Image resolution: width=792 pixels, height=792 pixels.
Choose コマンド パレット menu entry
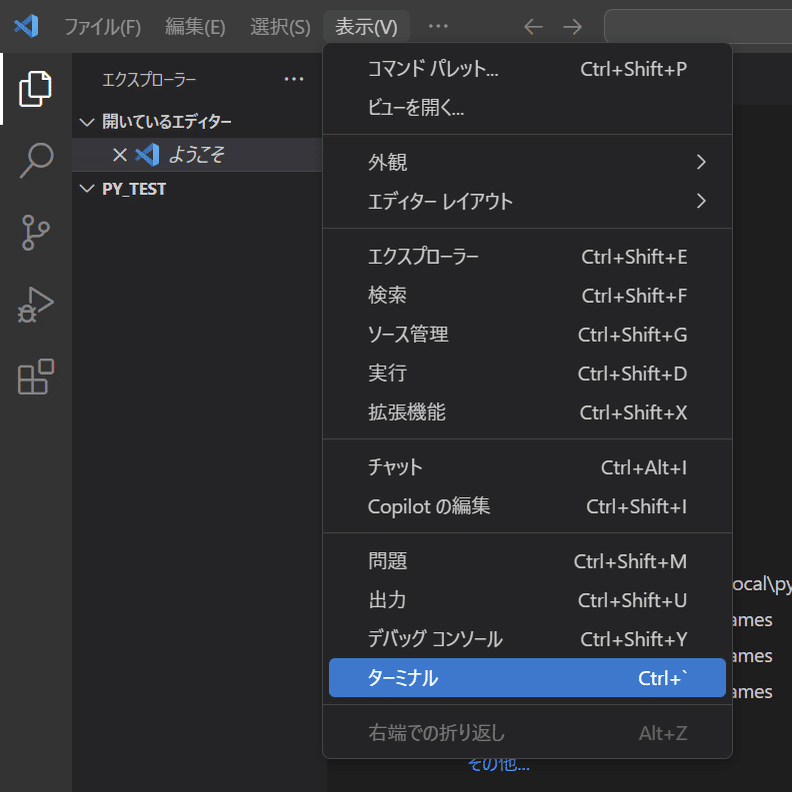coord(527,69)
